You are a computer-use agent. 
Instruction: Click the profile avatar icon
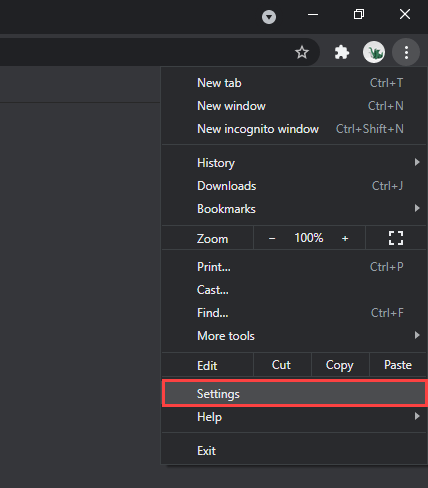point(374,52)
